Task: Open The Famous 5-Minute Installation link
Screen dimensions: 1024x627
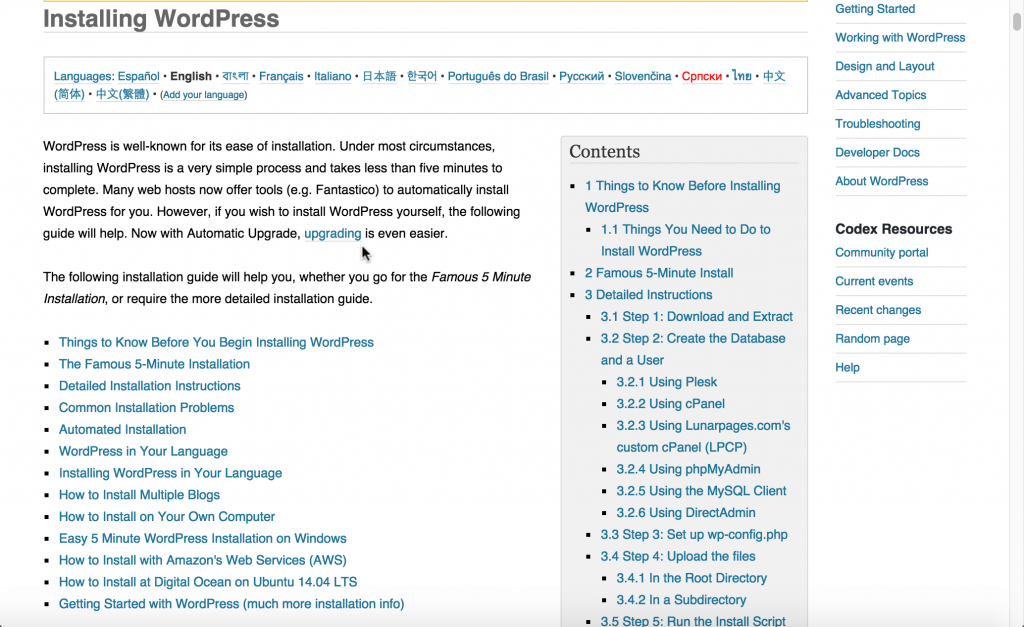Action: click(154, 364)
